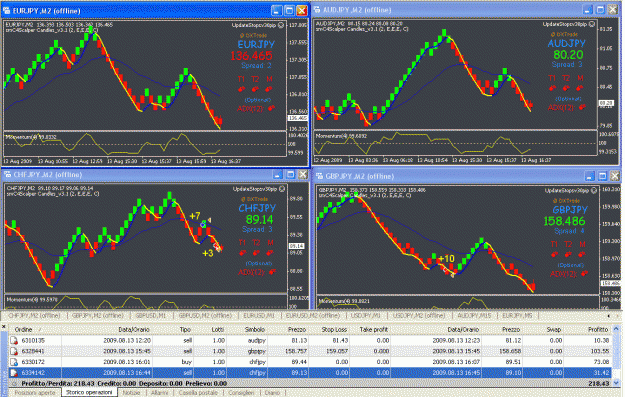Click the expert advisor smiley in the GBPJPY chart
625x397 pixels.
tap(594, 191)
